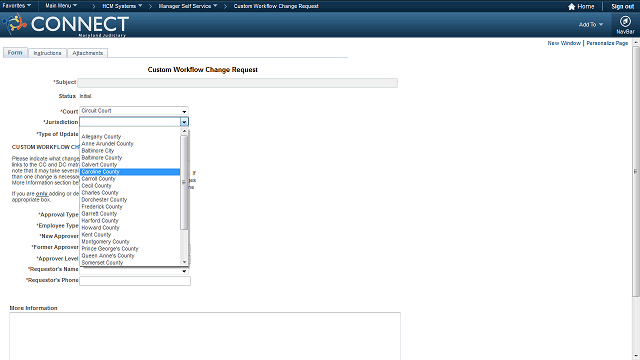The image size is (640, 360).
Task: Click the More Information text area
Action: 205,336
